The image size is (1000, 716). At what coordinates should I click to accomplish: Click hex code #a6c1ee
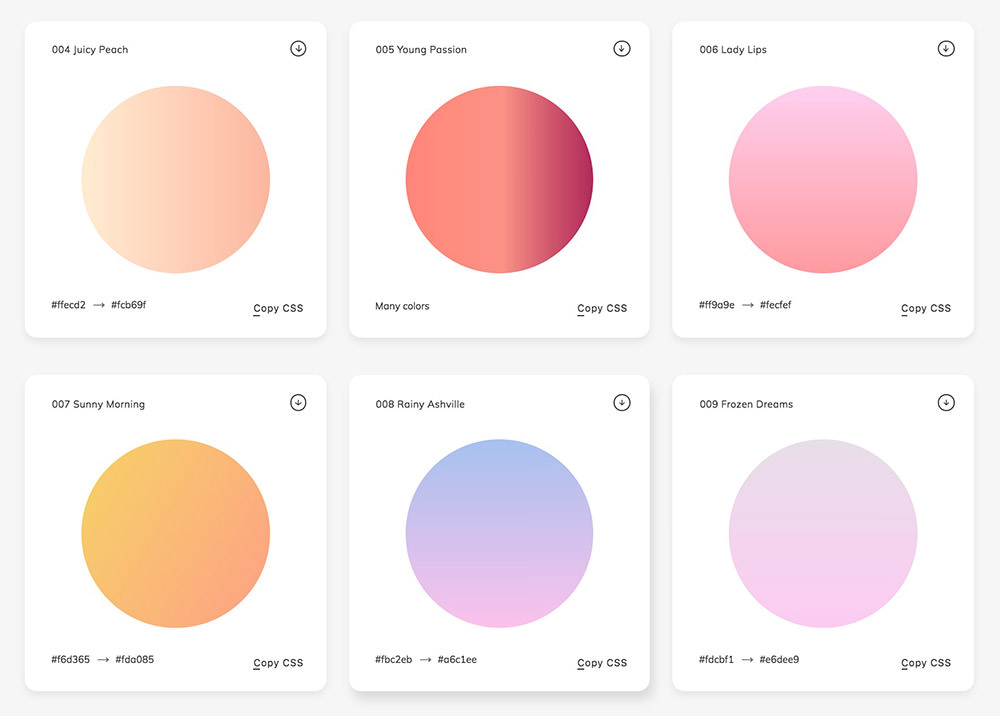click(457, 659)
